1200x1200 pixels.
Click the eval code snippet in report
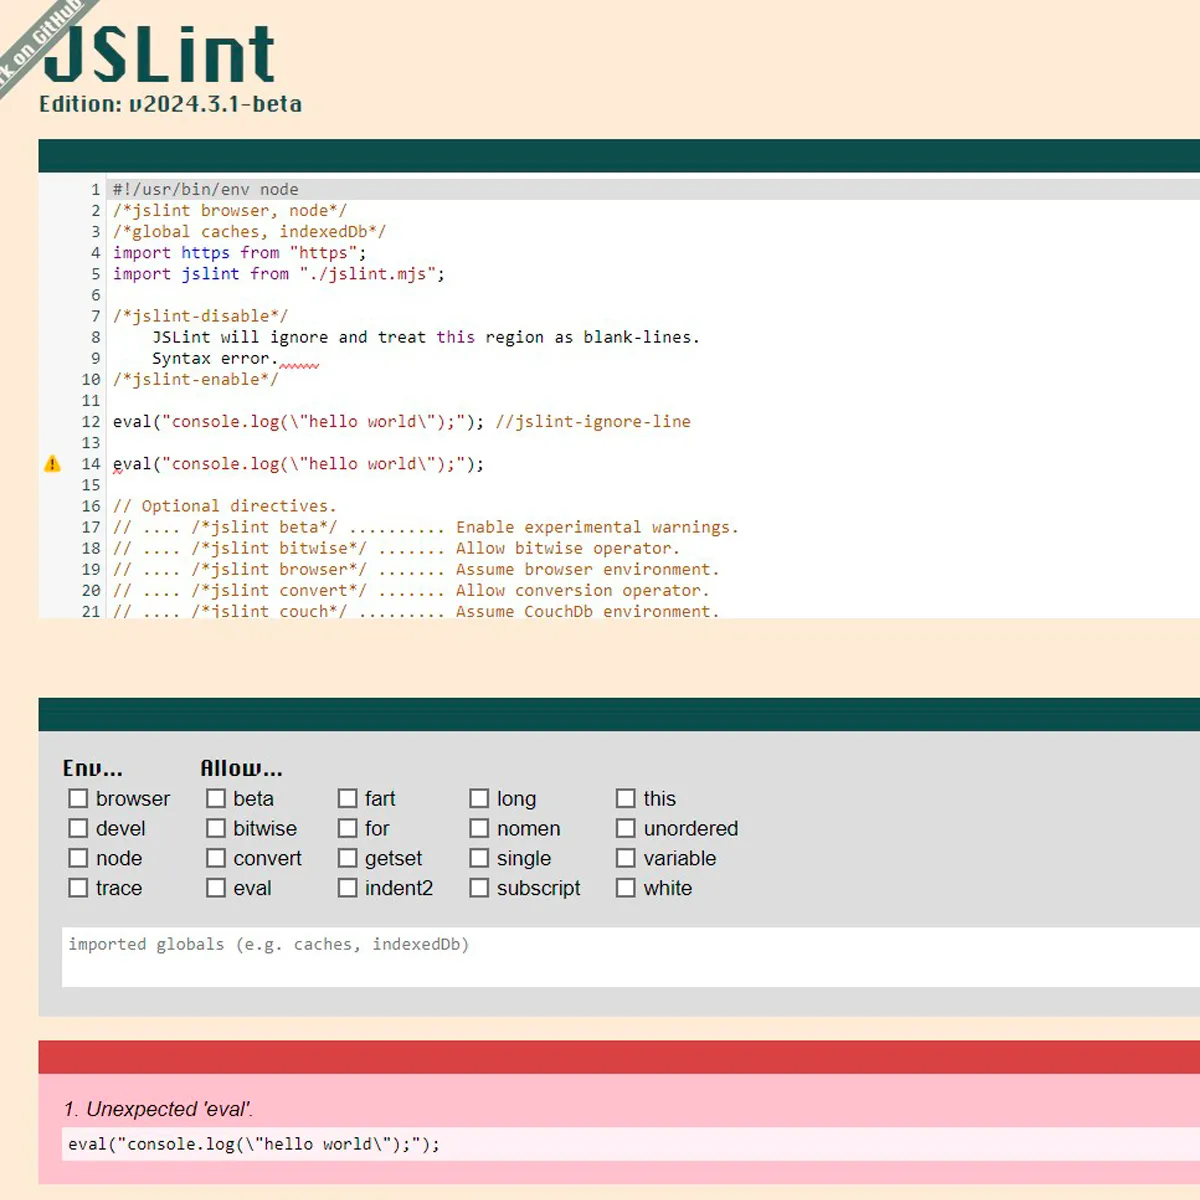pyautogui.click(x=254, y=1144)
